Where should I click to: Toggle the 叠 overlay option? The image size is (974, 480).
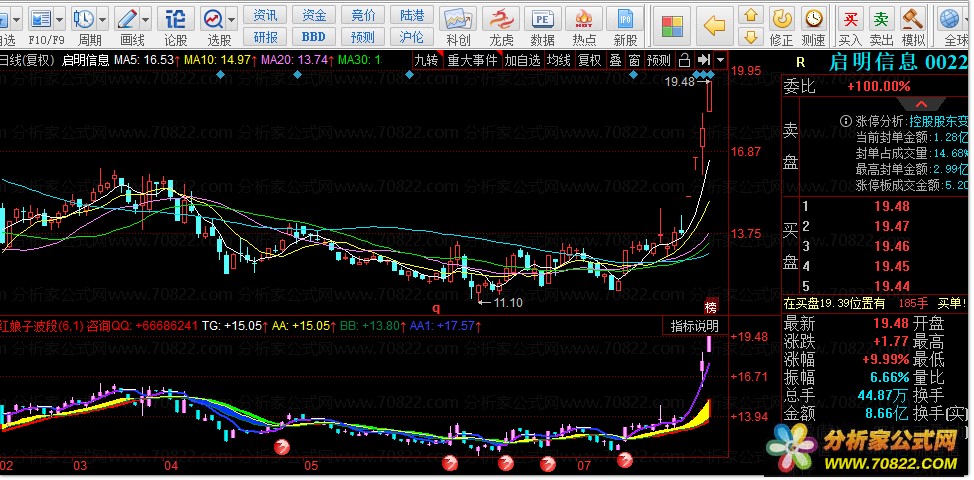tap(615, 60)
